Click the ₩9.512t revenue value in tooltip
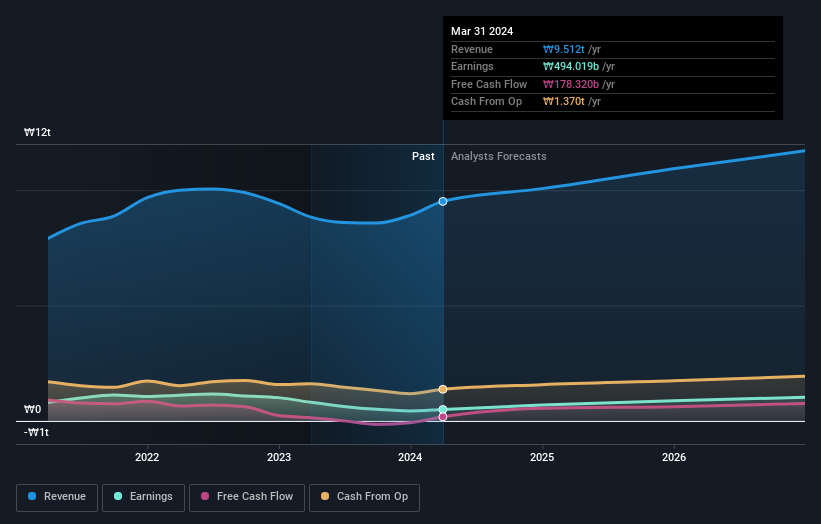 point(564,49)
